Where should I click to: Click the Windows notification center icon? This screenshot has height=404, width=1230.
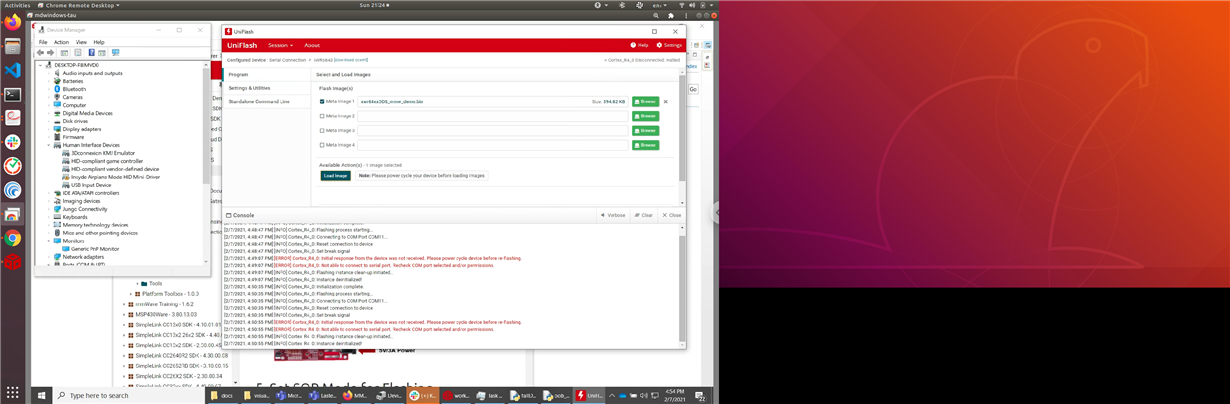701,396
